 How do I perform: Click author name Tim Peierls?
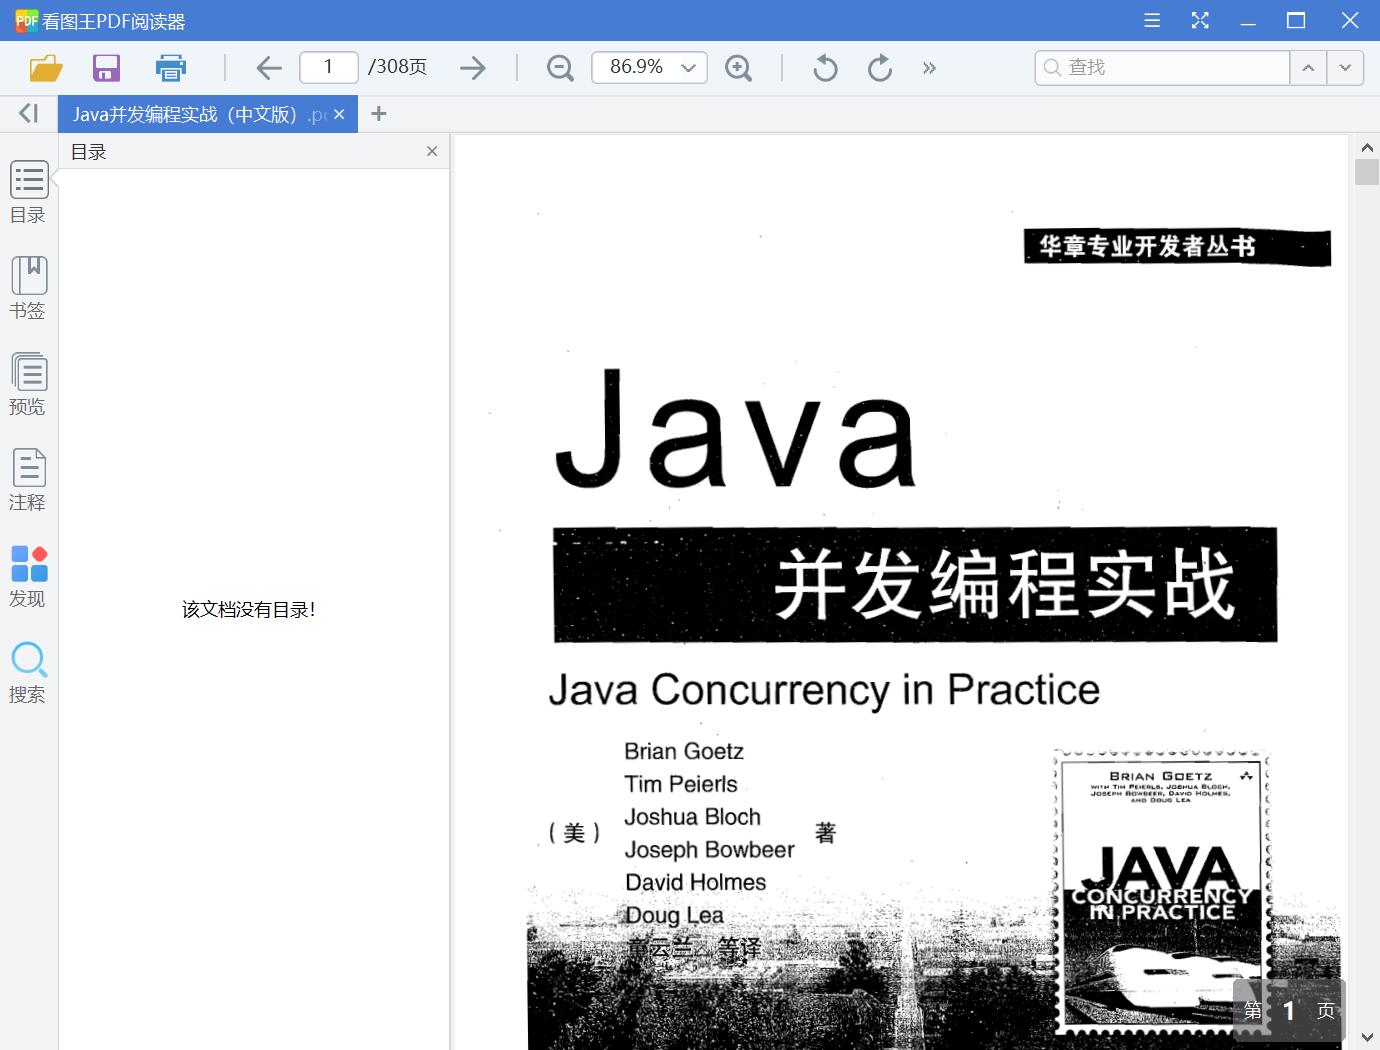pyautogui.click(x=681, y=784)
